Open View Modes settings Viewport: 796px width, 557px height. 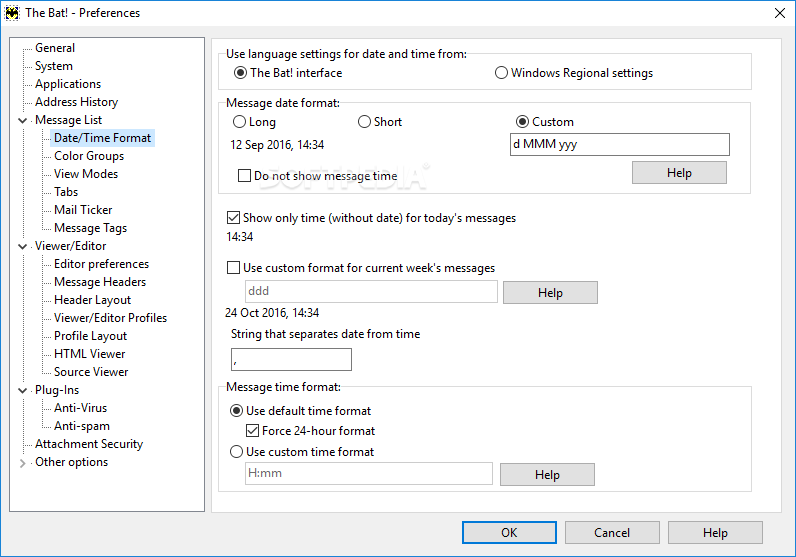86,174
